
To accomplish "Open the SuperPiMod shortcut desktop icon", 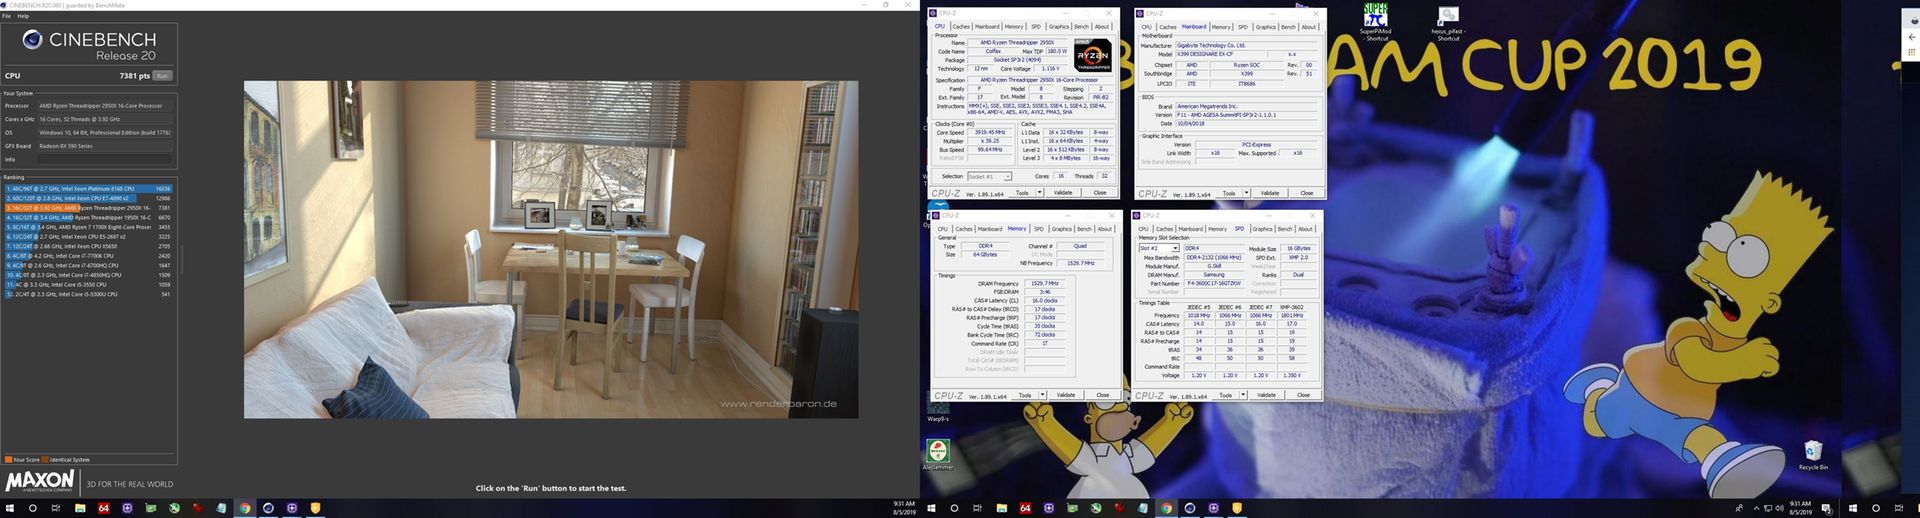I will [1376, 21].
